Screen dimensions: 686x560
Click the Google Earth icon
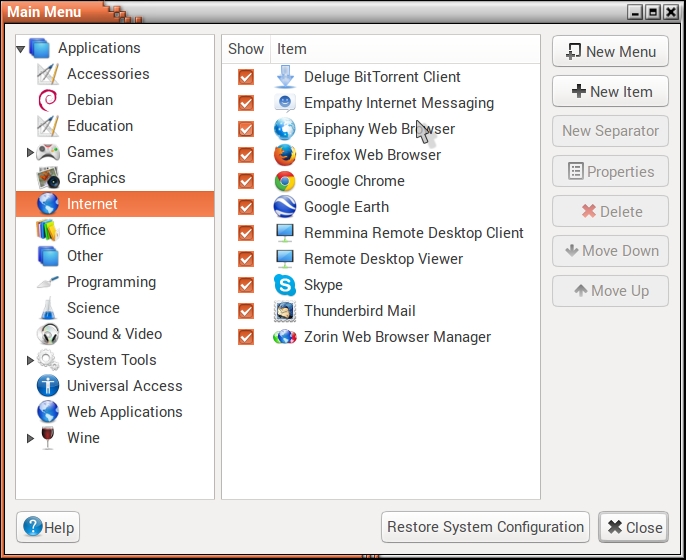click(285, 206)
